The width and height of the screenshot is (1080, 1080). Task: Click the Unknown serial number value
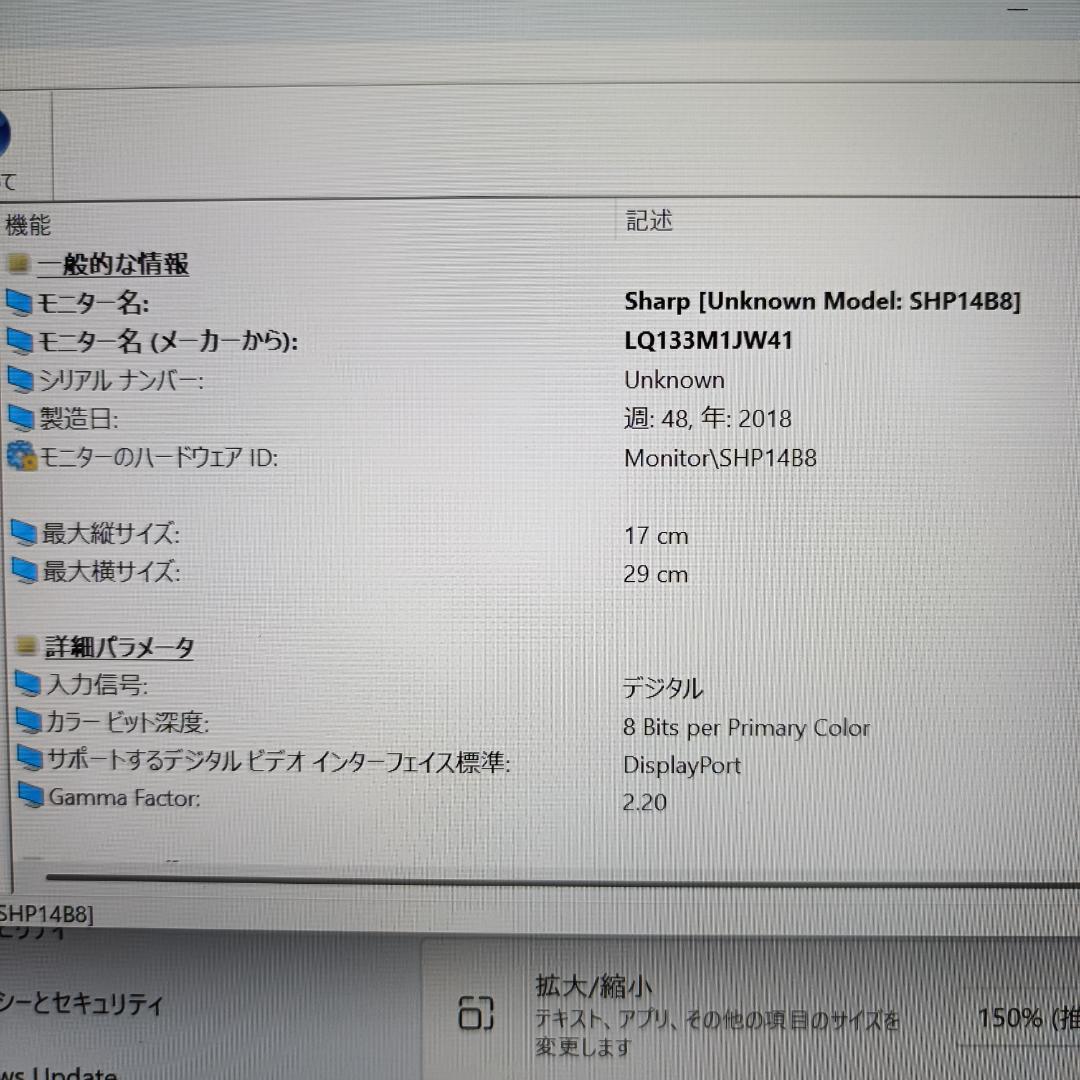pos(674,380)
